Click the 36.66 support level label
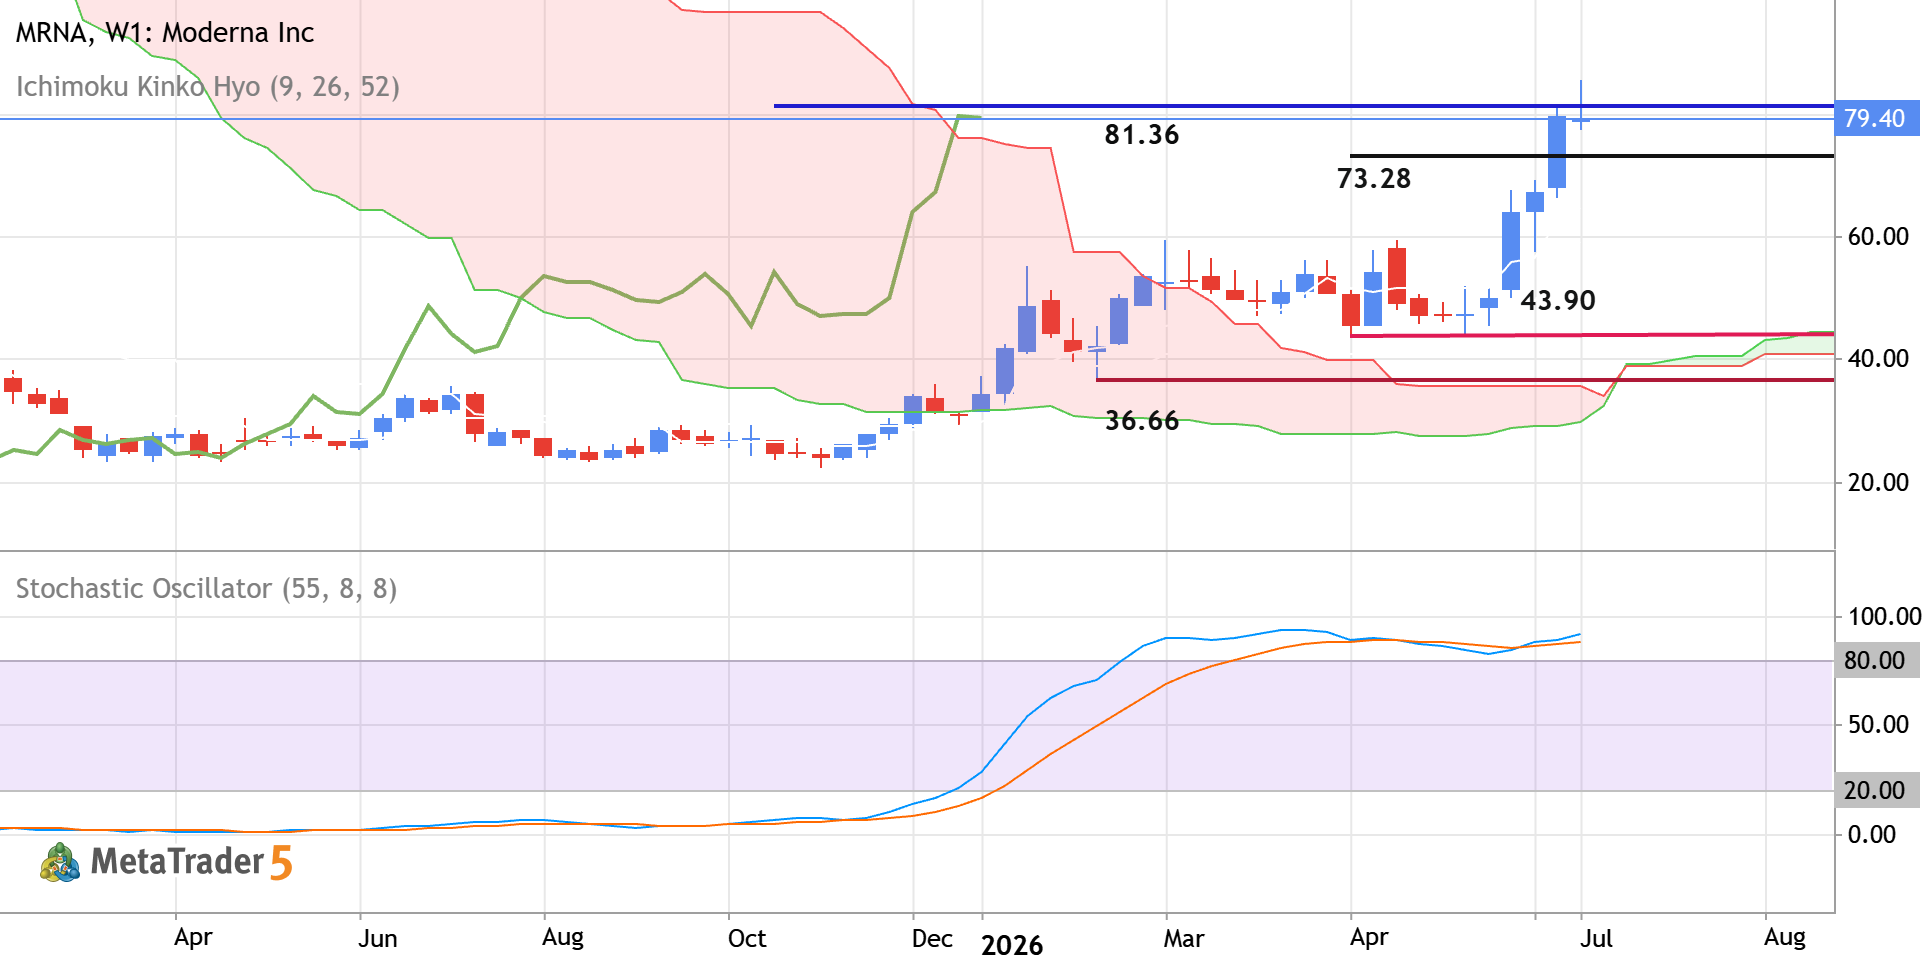Screen dimensions: 1922x960 1142,421
